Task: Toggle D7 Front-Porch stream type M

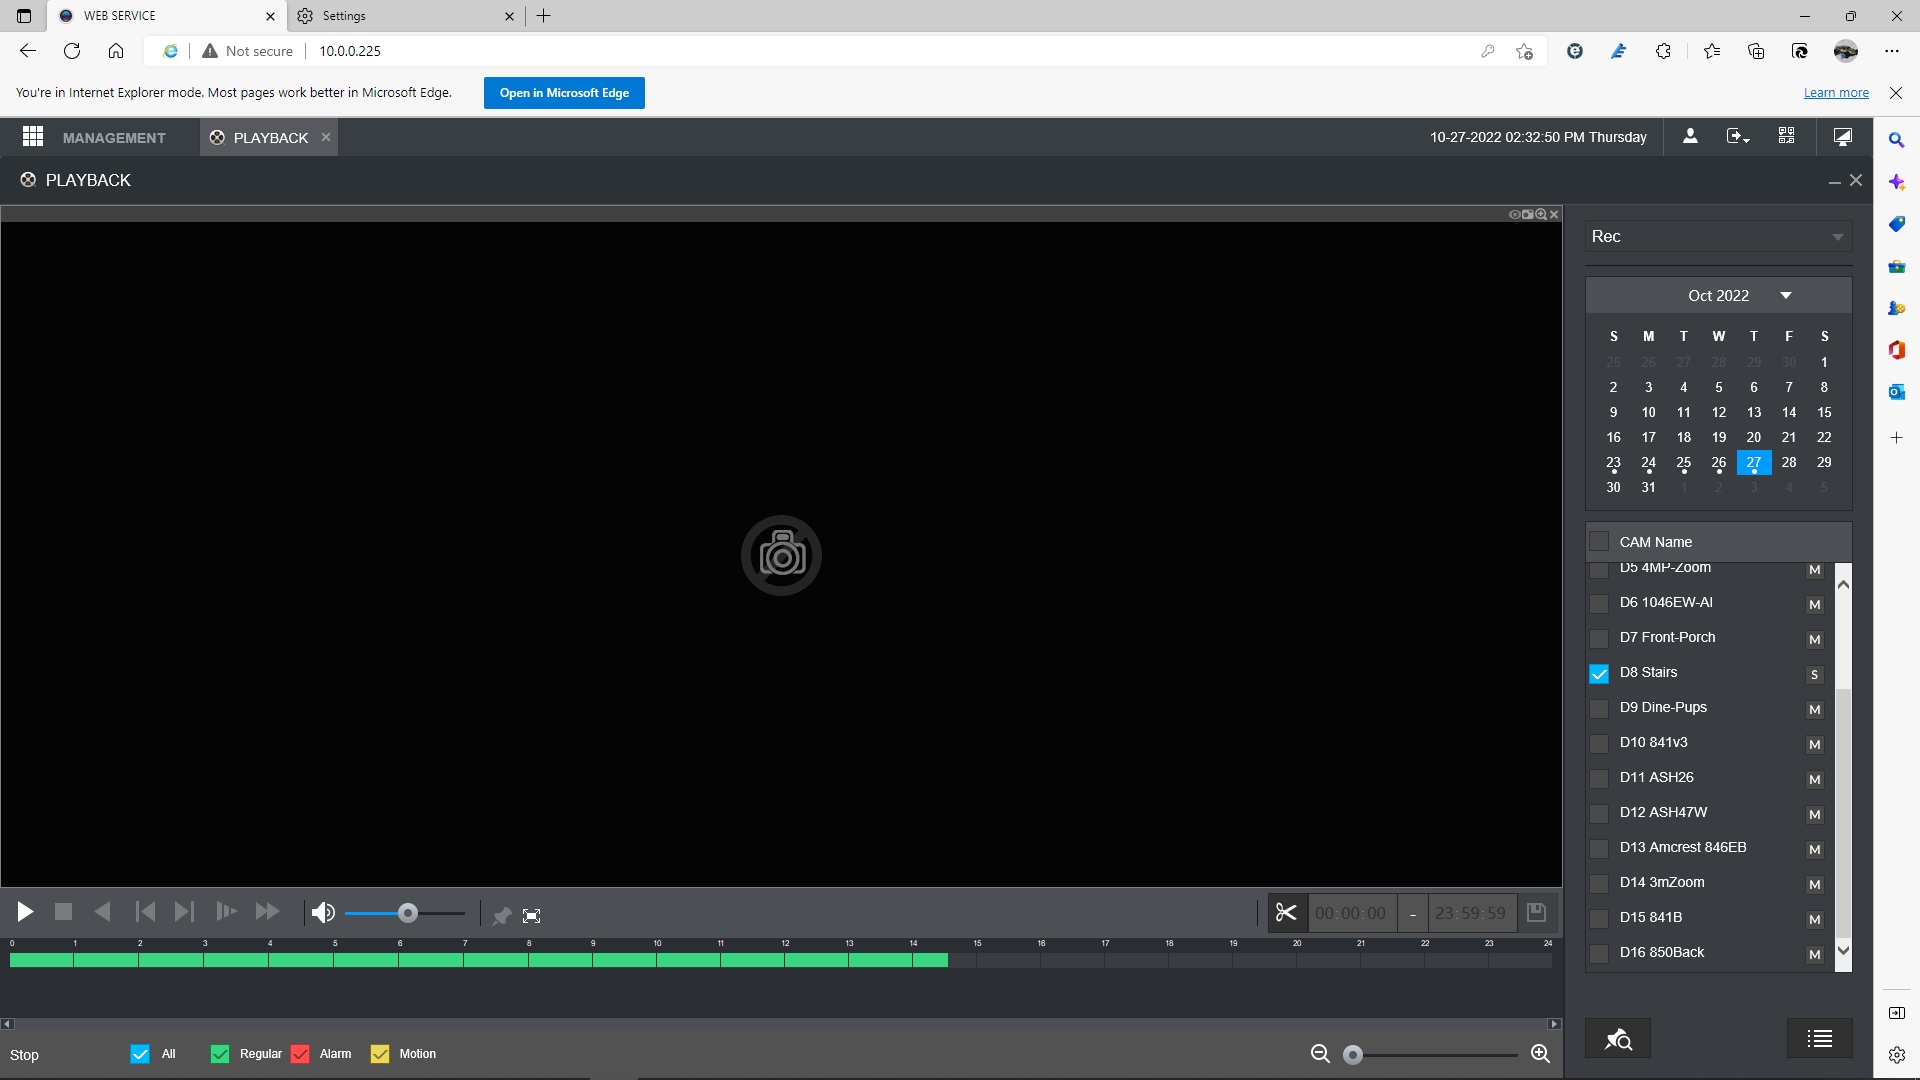Action: (x=1815, y=640)
